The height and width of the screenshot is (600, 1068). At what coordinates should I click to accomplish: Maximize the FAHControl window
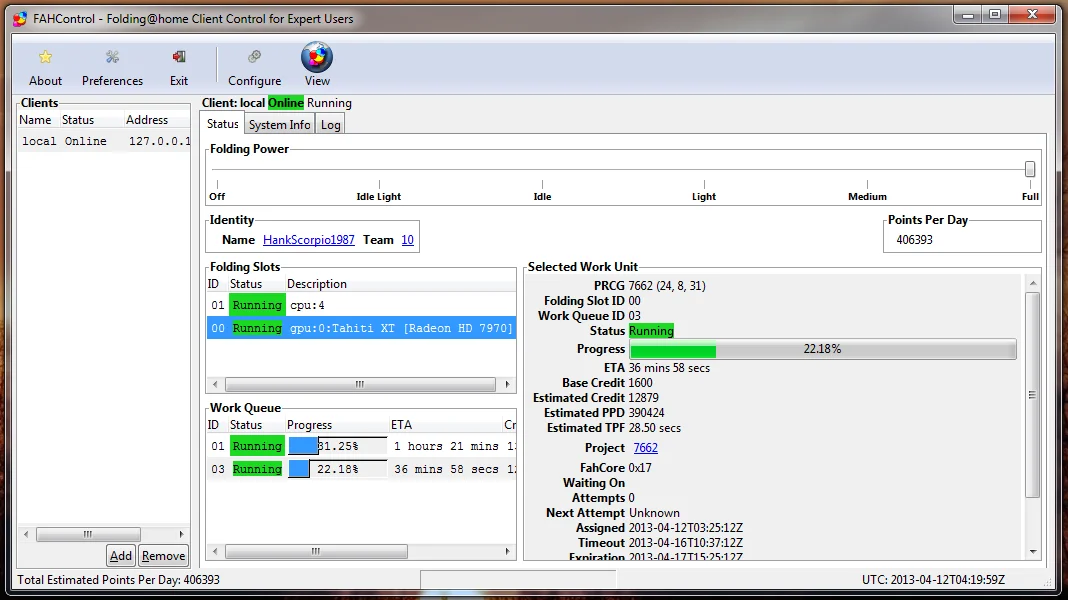tap(995, 14)
